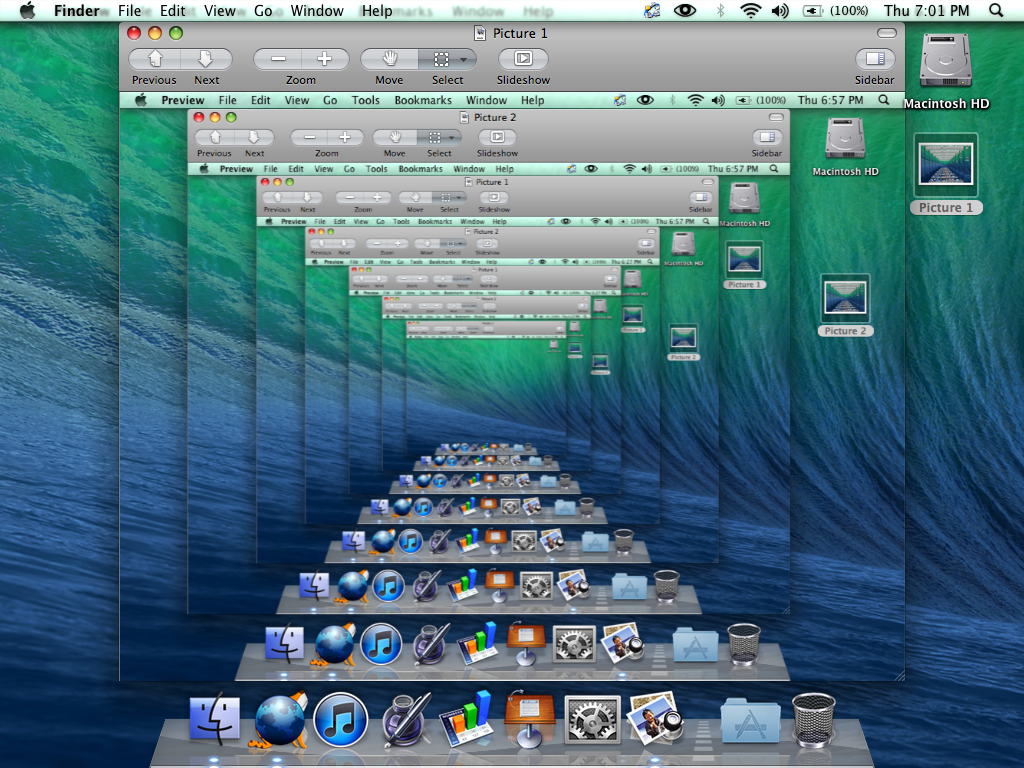This screenshot has height=768, width=1024.
Task: Expand Select tool dropdown arrow in frontmost toolbar
Action: pos(463,59)
